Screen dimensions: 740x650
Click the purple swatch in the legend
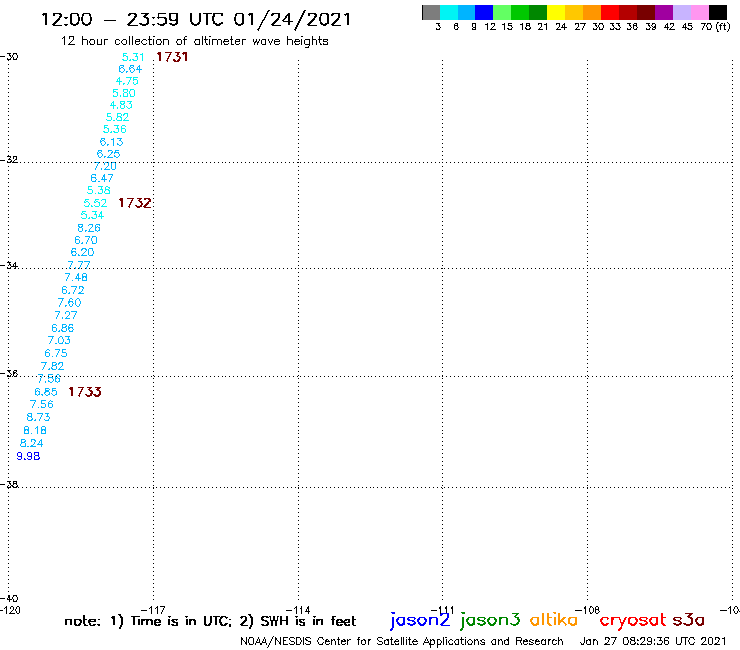(664, 12)
